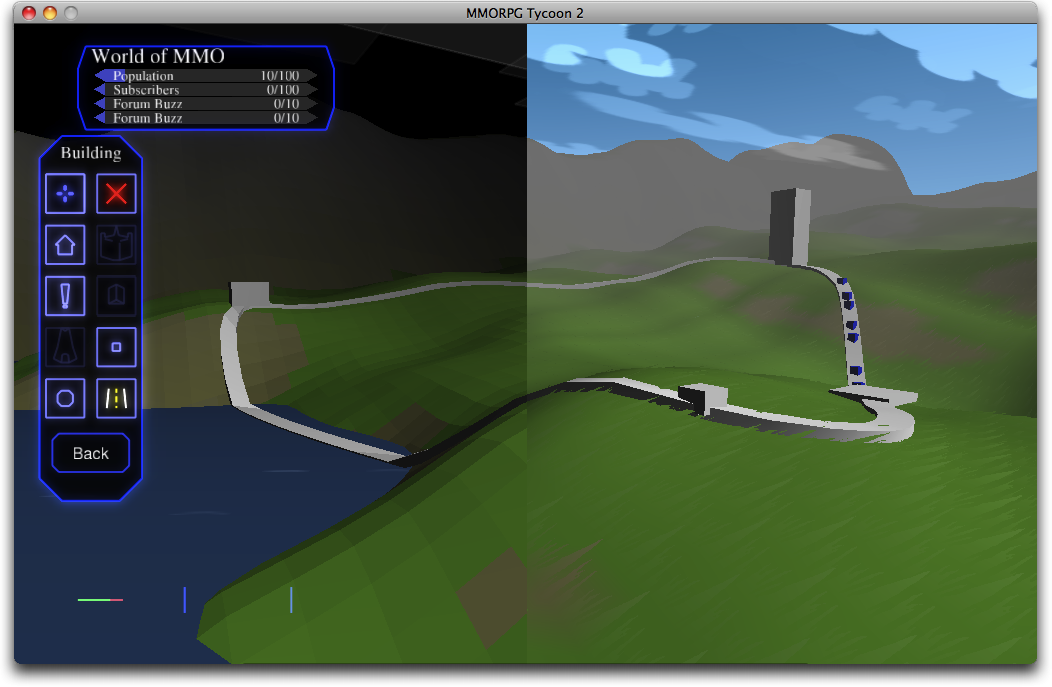Minimize the window with the yellow button

point(50,13)
